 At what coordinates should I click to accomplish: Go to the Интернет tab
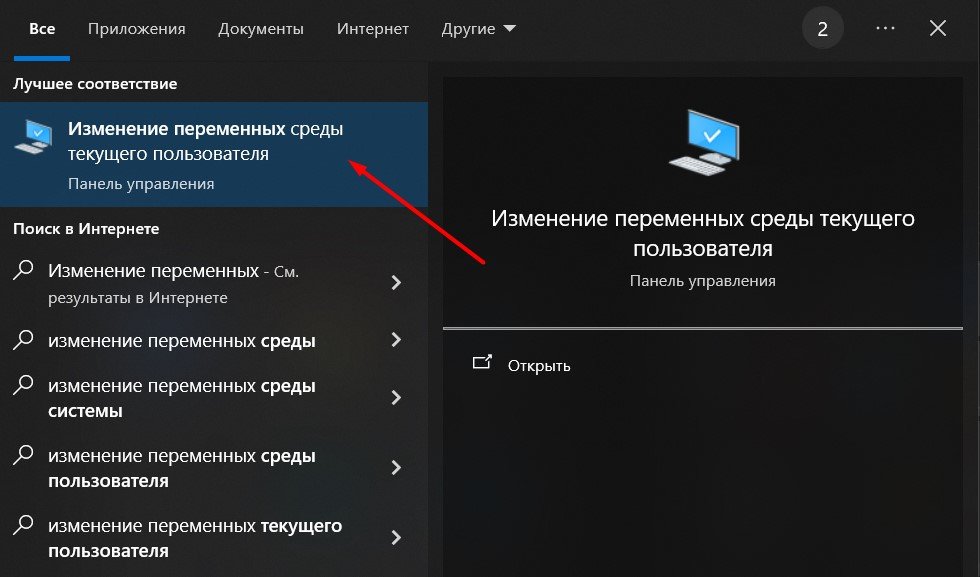pyautogui.click(x=372, y=29)
